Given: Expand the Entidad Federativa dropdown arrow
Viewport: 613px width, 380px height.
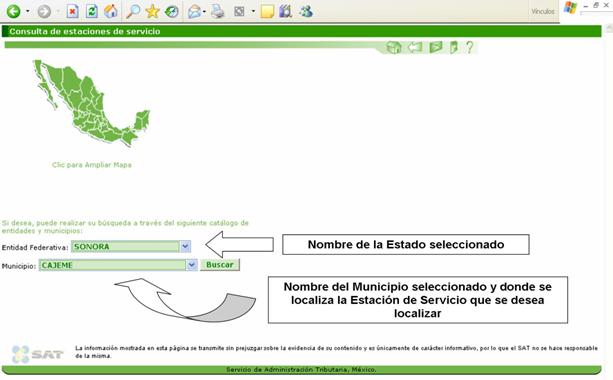Looking at the screenshot, I should pos(185,246).
